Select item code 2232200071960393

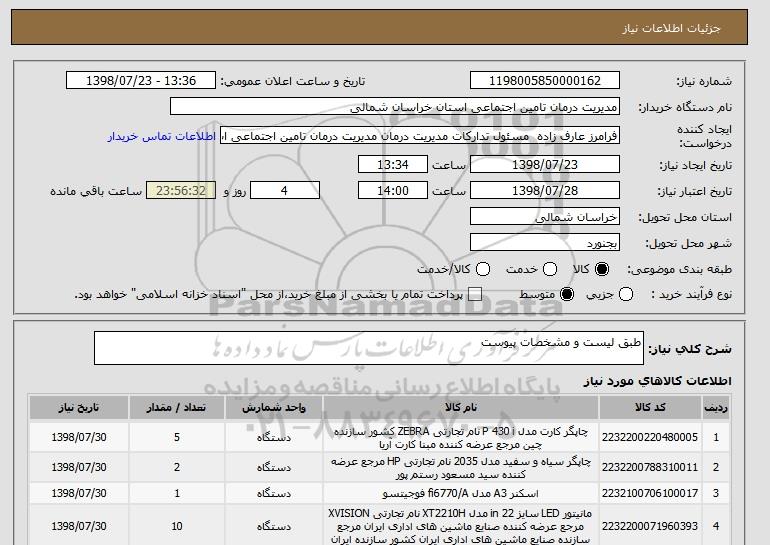(x=650, y=526)
